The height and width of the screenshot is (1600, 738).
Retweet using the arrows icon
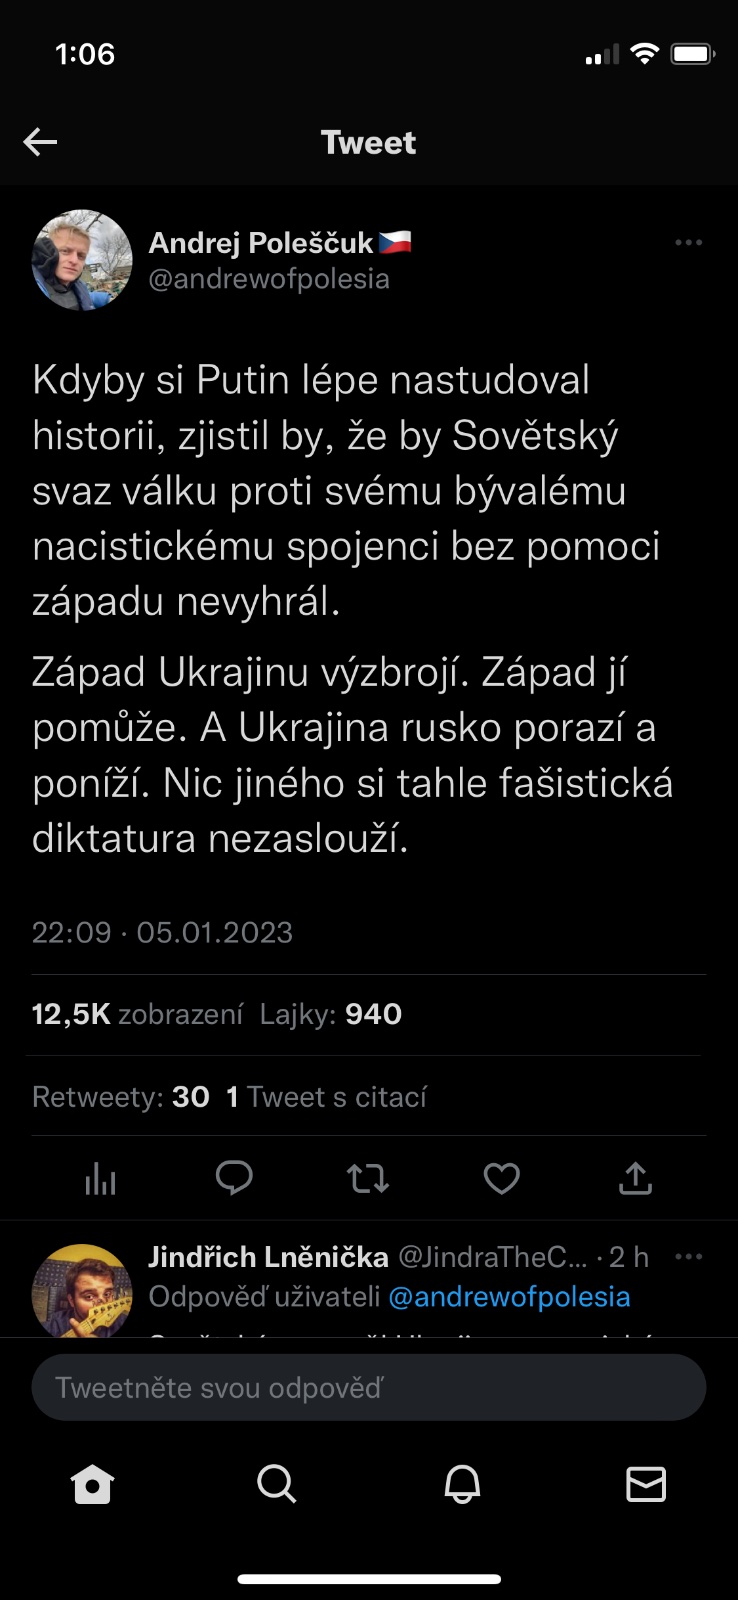point(368,1180)
